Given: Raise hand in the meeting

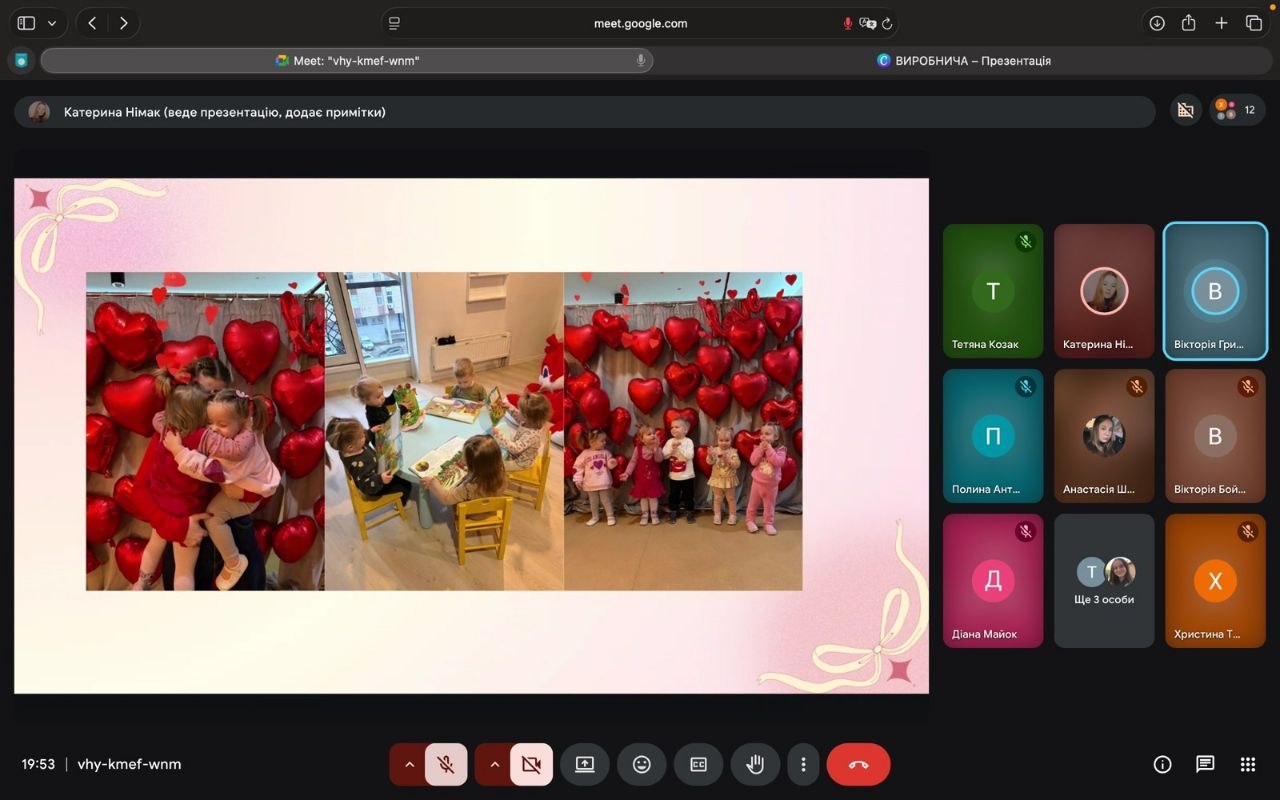Looking at the screenshot, I should coord(755,764).
